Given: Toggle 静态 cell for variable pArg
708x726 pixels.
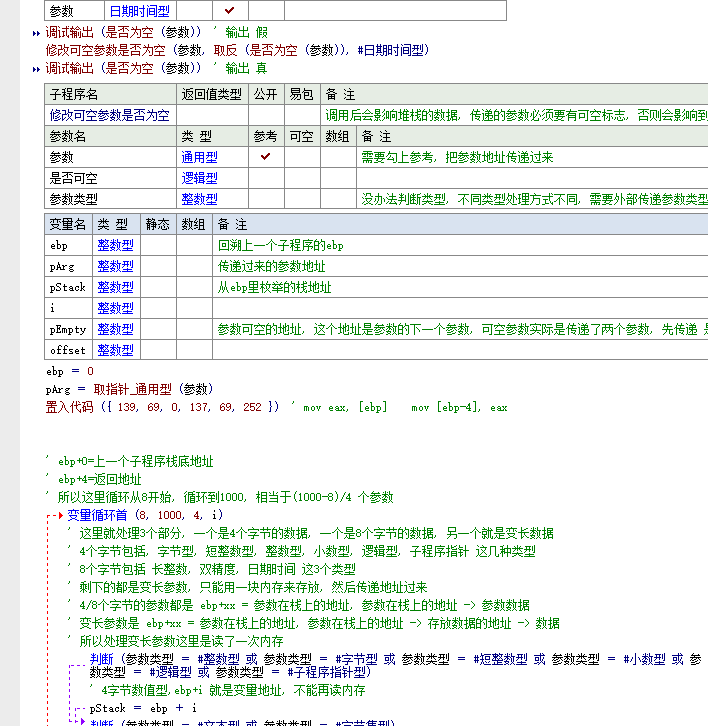Looking at the screenshot, I should point(158,266).
